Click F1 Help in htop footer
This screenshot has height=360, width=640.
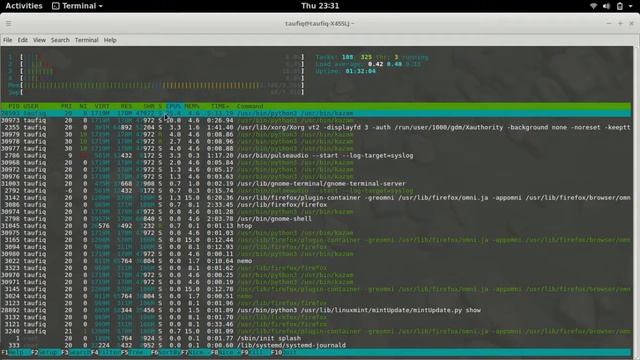coord(13,352)
